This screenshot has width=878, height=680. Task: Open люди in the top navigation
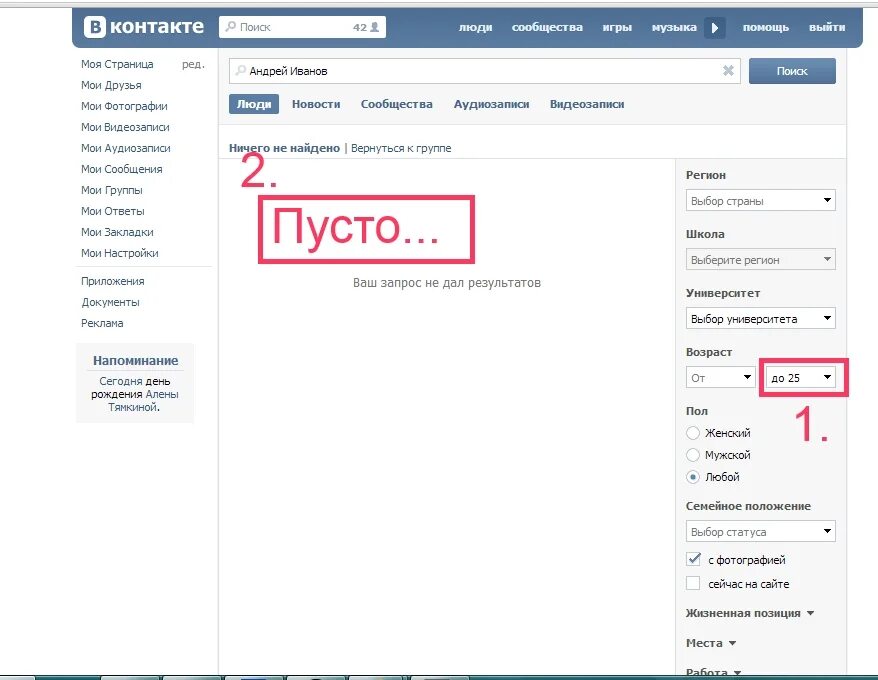475,27
